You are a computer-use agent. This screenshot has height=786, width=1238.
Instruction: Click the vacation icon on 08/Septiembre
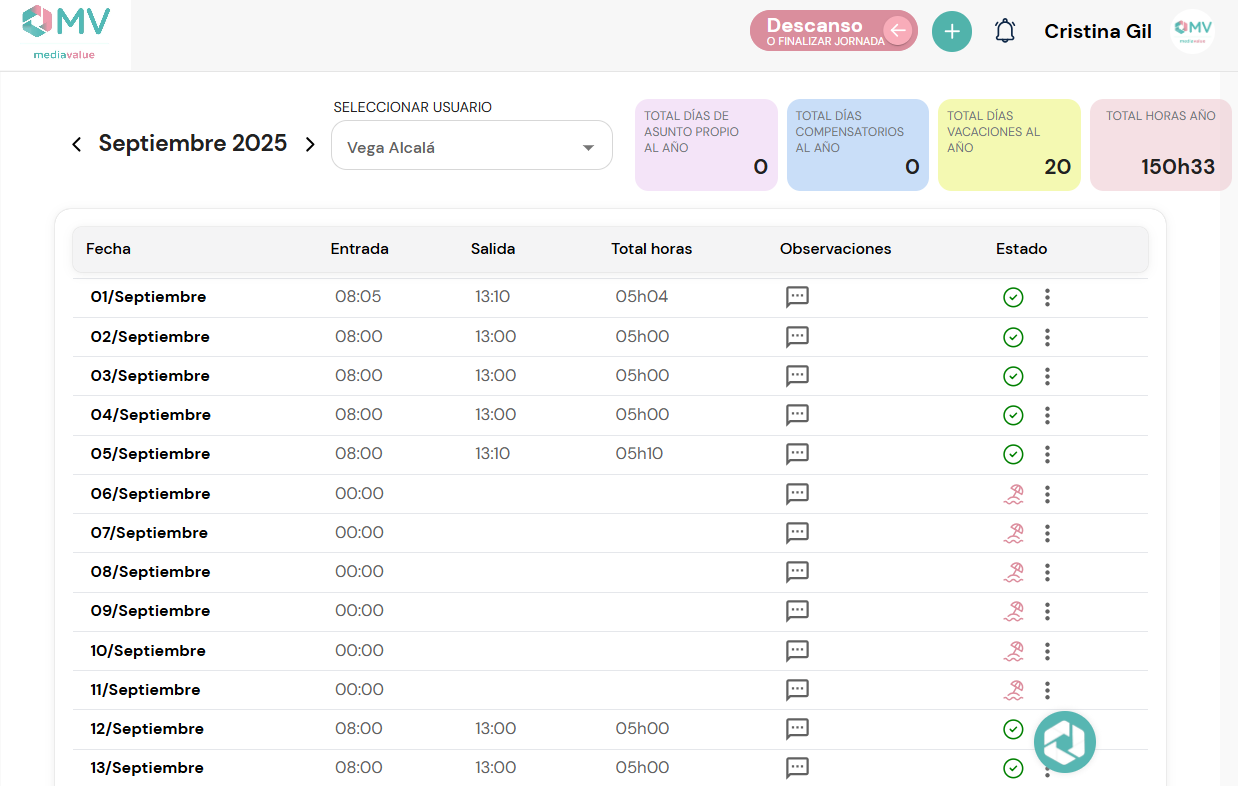pyautogui.click(x=1013, y=572)
